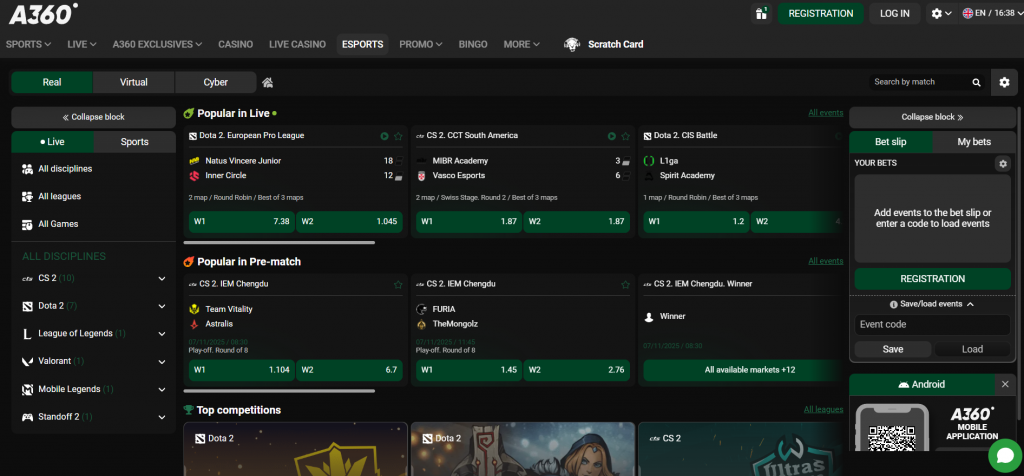Favorite the Dota 2 European Pro League match
1024x476 pixels.
point(398,136)
